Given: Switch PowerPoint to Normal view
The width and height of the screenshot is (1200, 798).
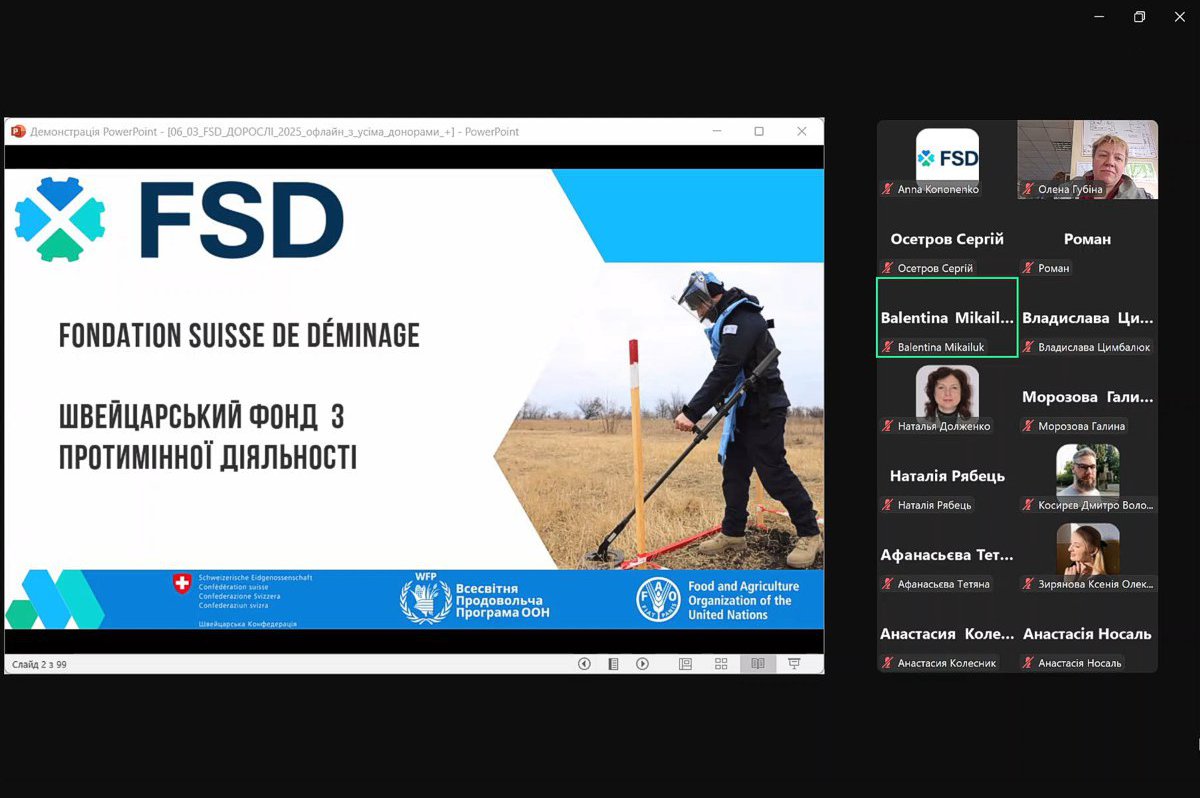Looking at the screenshot, I should (x=685, y=663).
